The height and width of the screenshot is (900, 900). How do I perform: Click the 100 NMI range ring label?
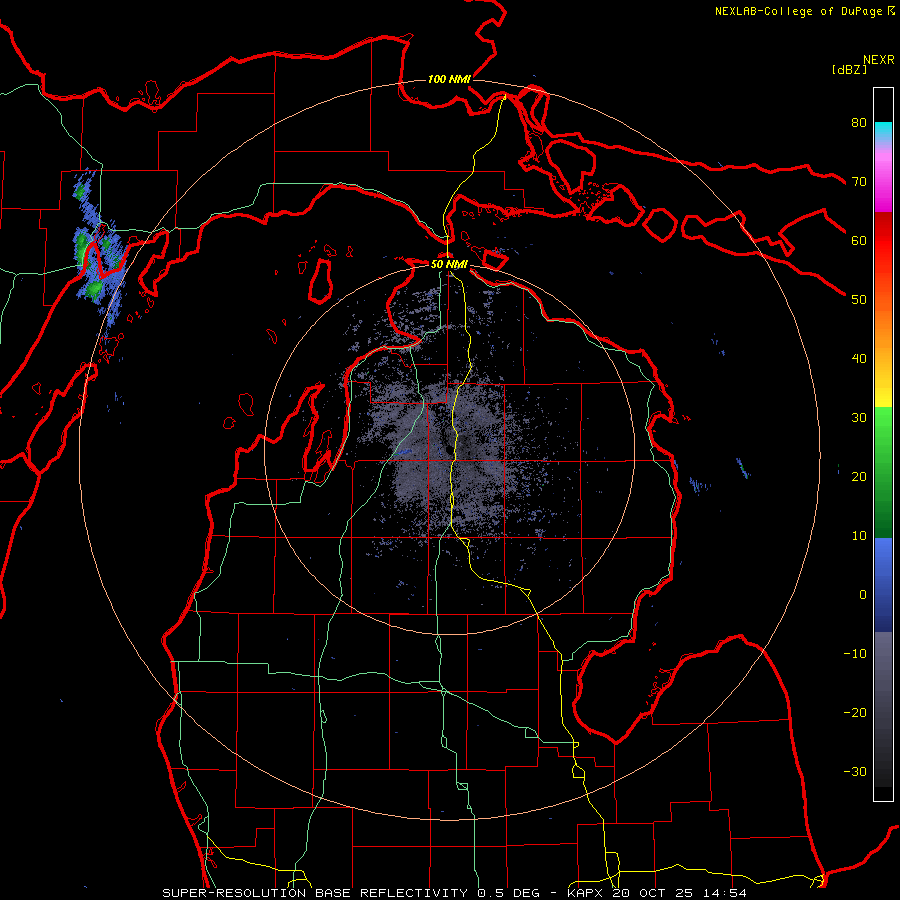point(449,79)
